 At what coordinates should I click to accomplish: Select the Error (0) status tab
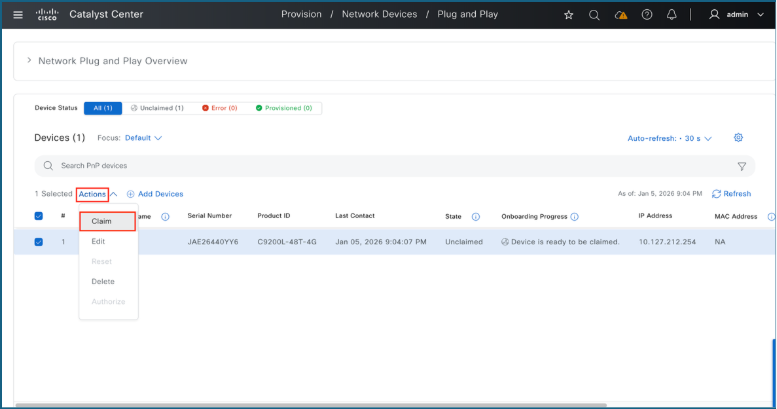pyautogui.click(x=220, y=108)
